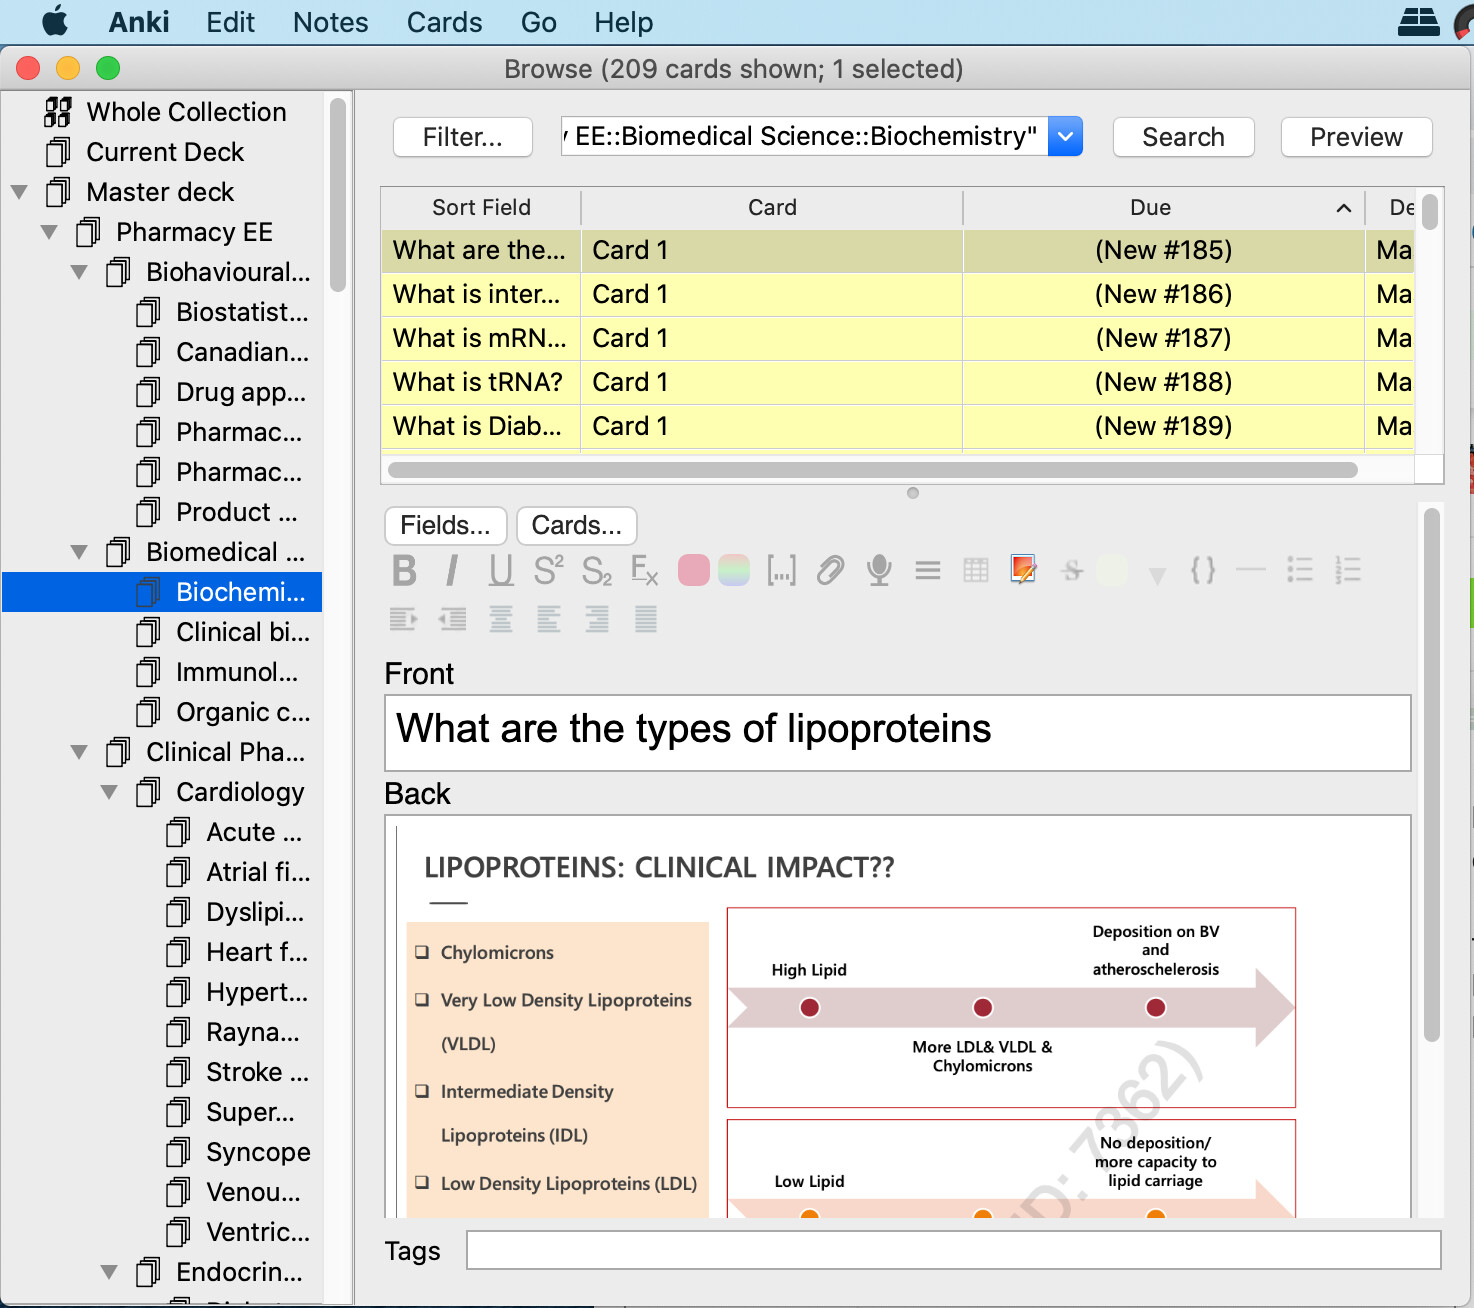Collapse the Master deck tree

coord(19,191)
